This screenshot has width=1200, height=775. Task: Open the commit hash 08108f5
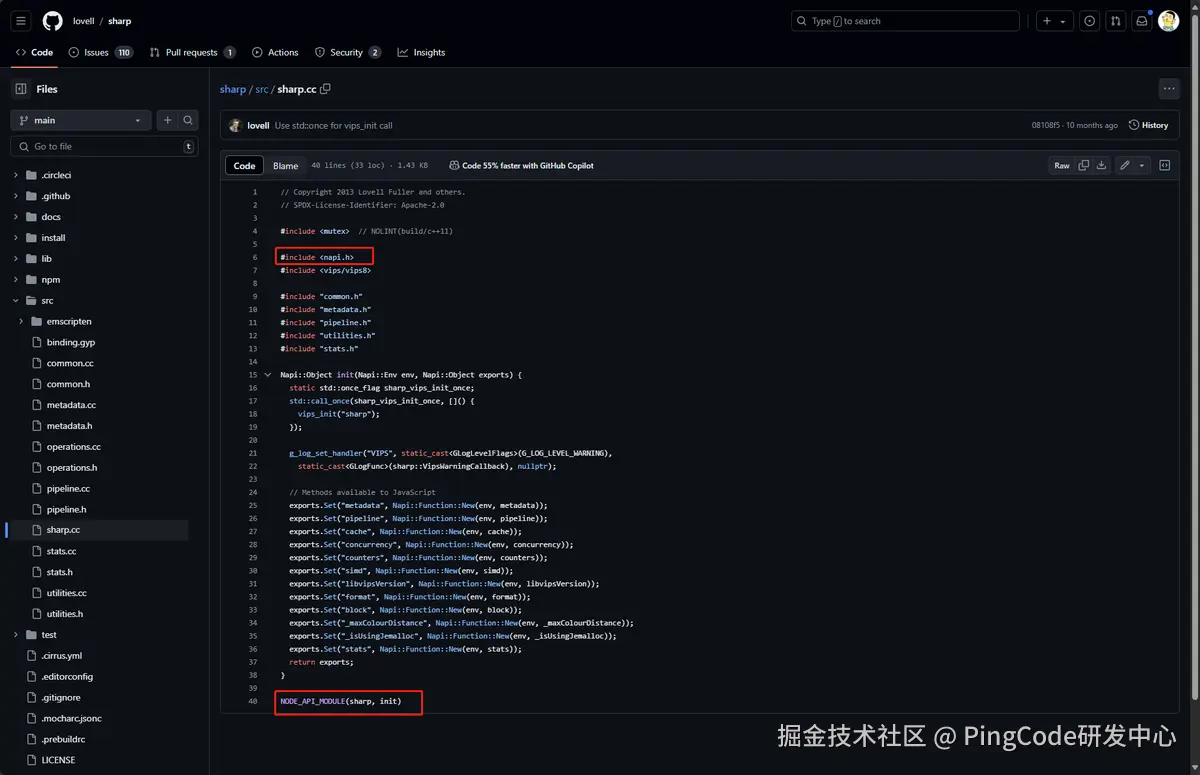(1046, 126)
